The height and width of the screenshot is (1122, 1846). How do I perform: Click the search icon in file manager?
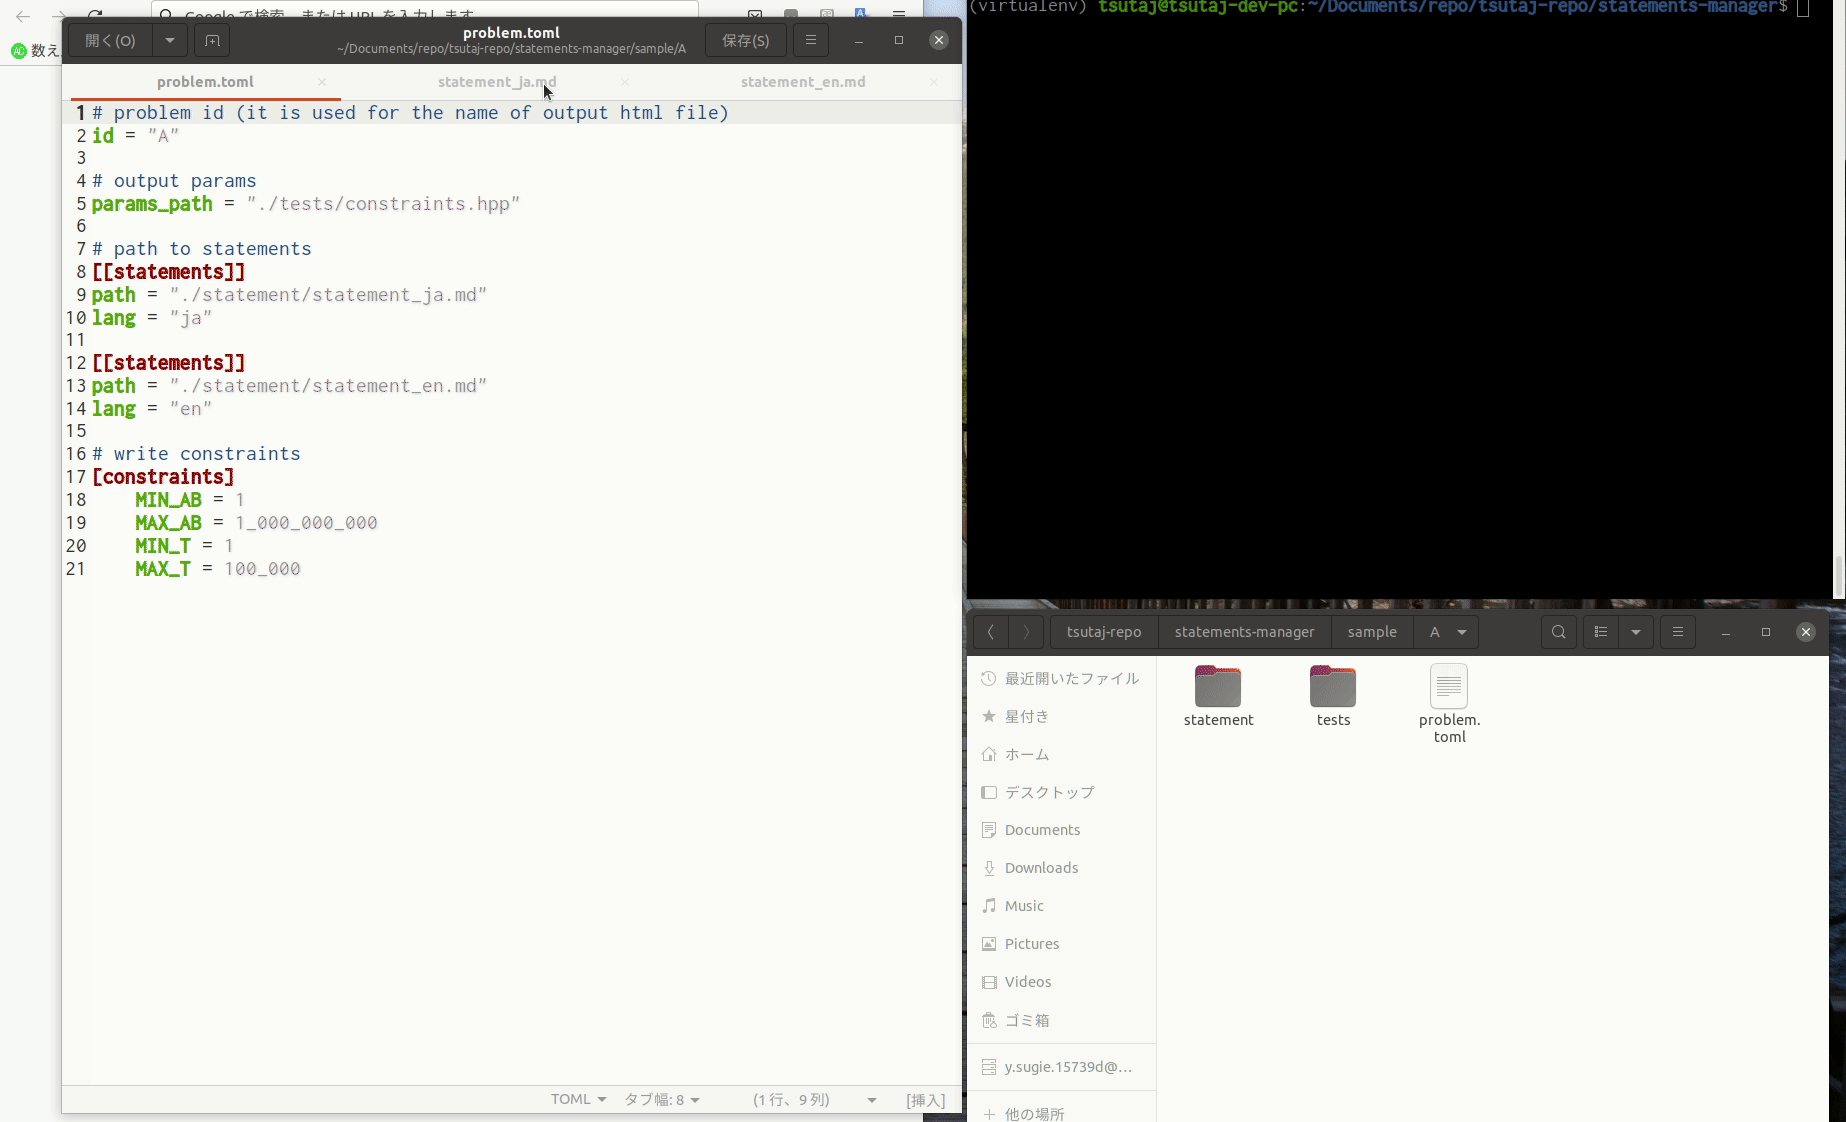1558,632
